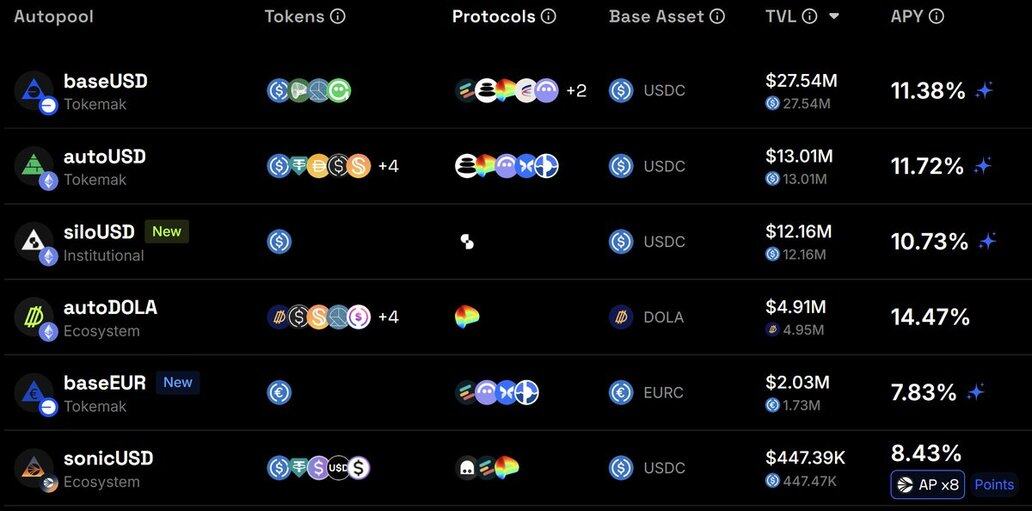The height and width of the screenshot is (511, 1032).
Task: Click the TVL column info icon
Action: [810, 16]
